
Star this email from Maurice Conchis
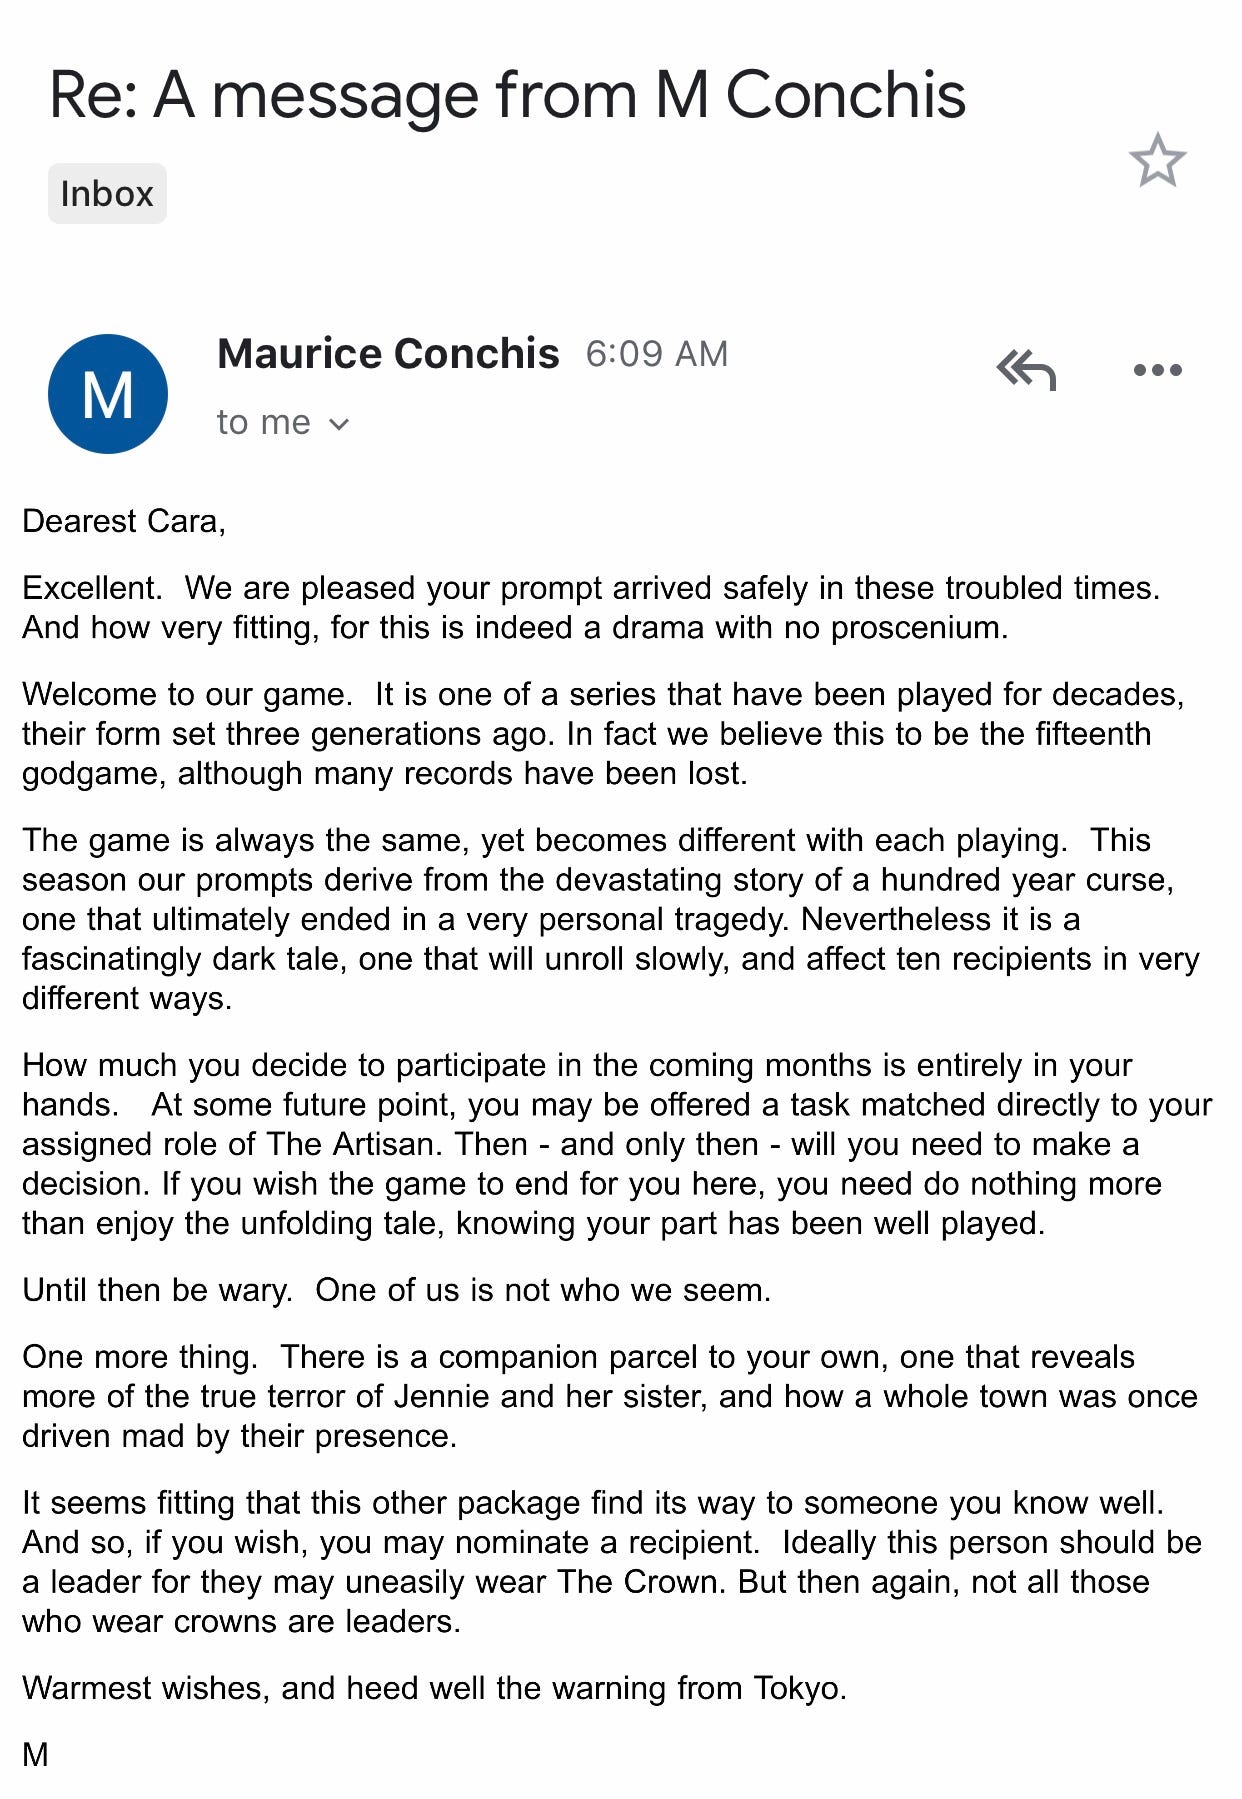coord(1157,160)
